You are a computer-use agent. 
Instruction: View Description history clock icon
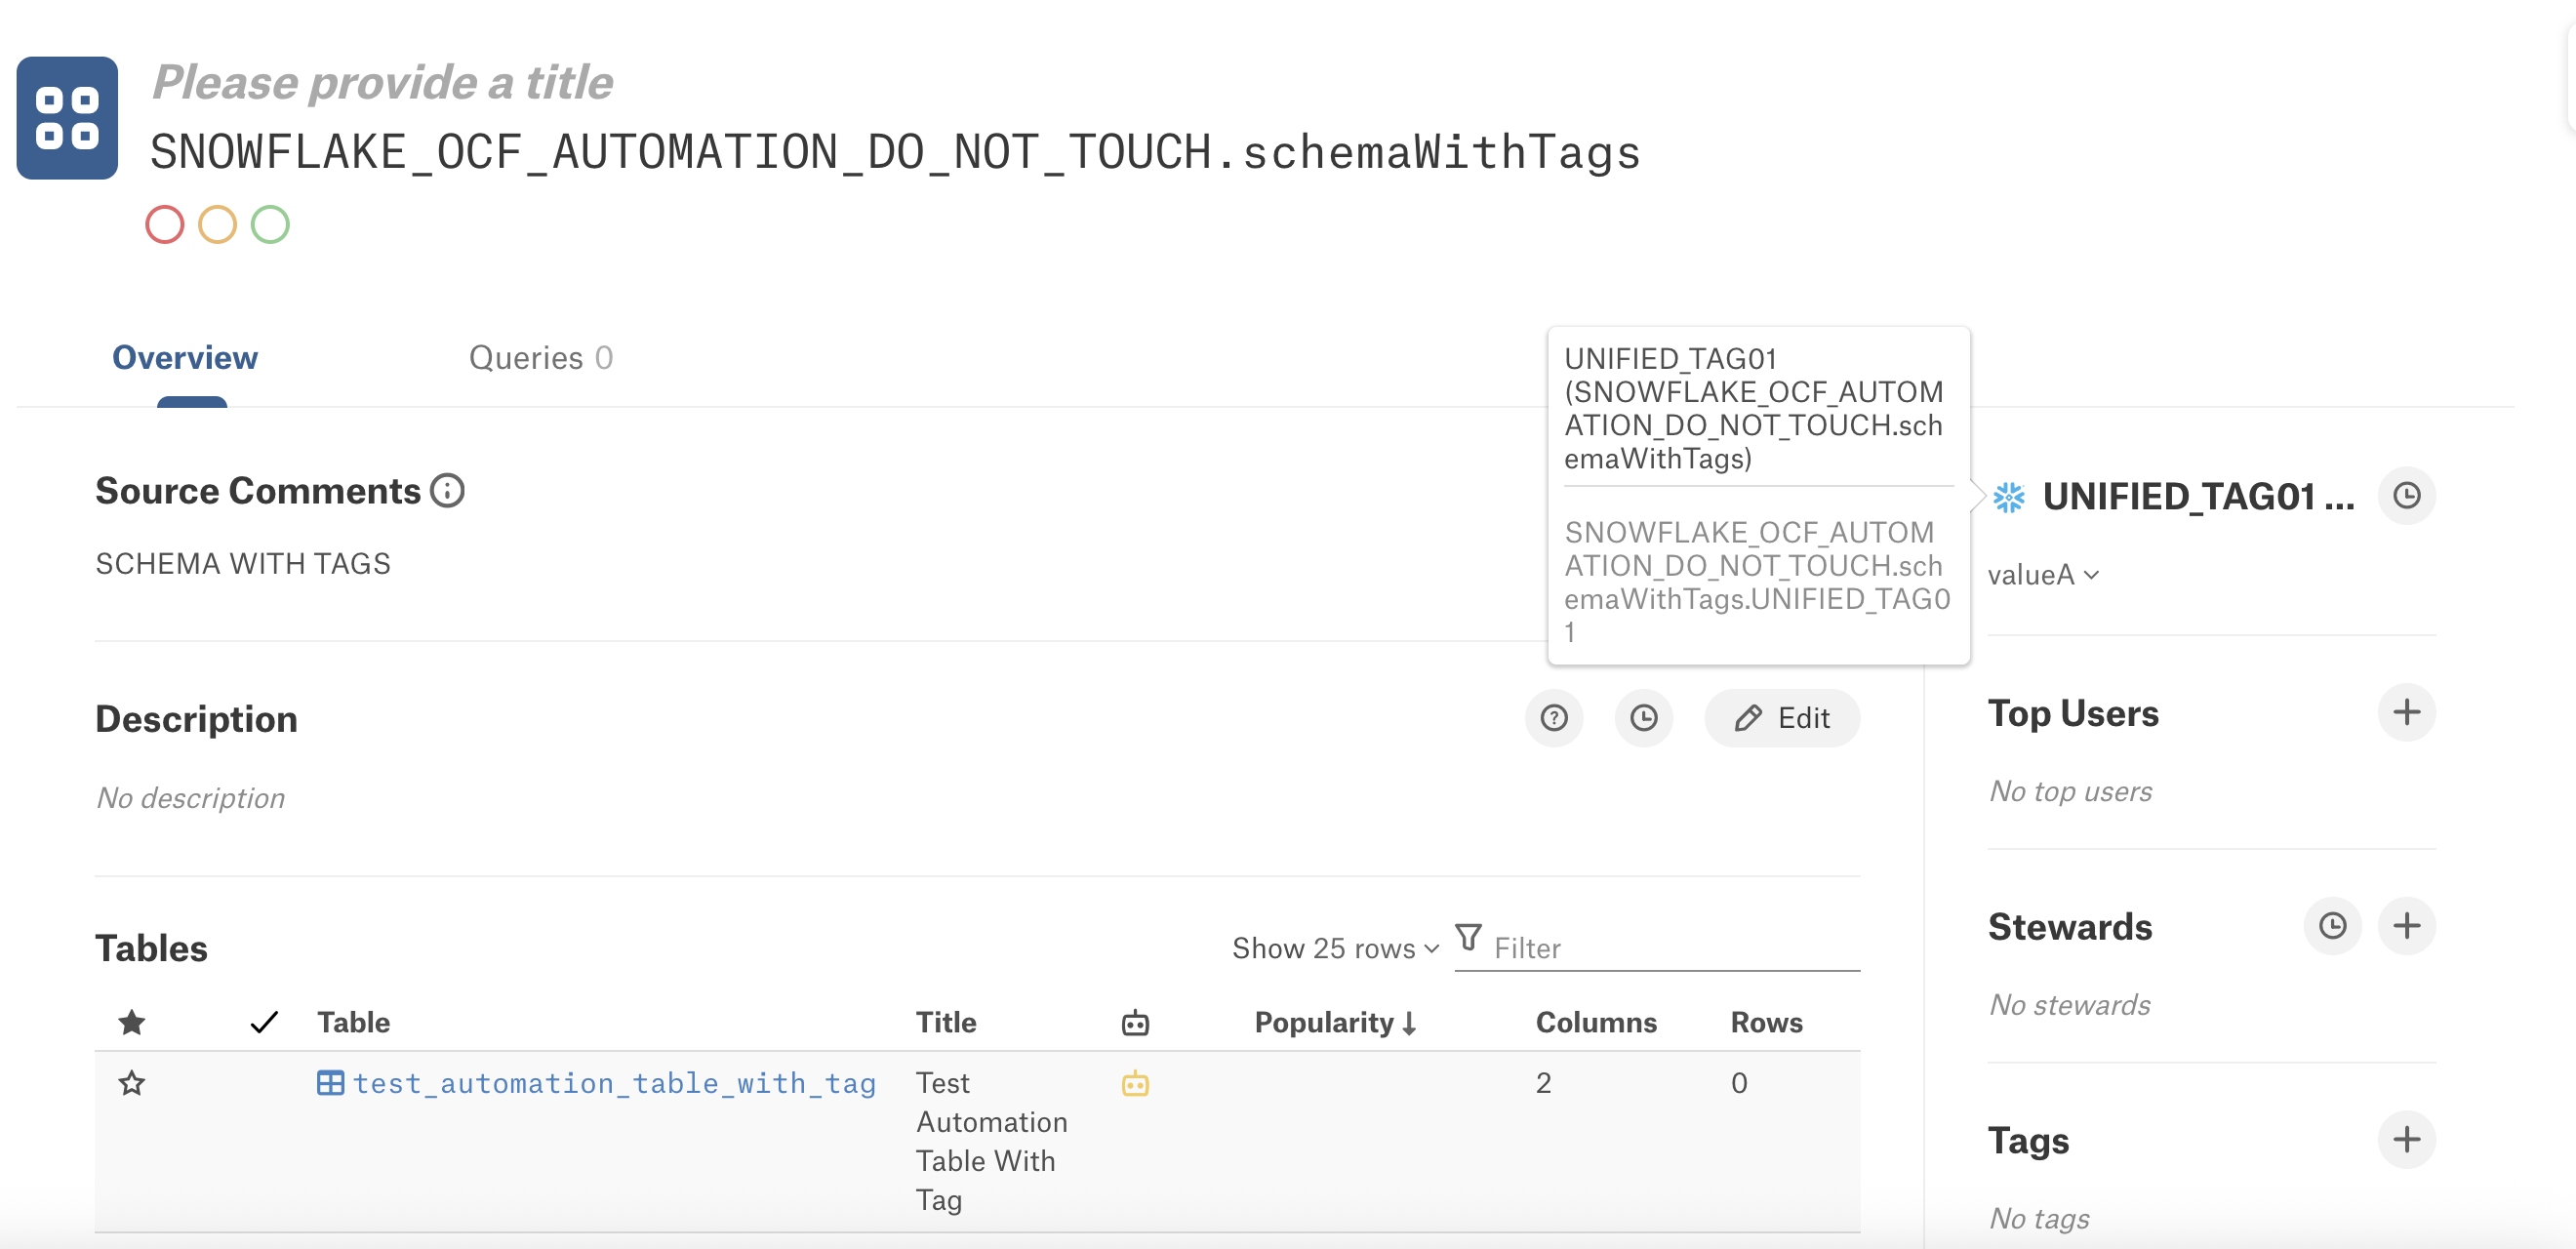click(1644, 718)
